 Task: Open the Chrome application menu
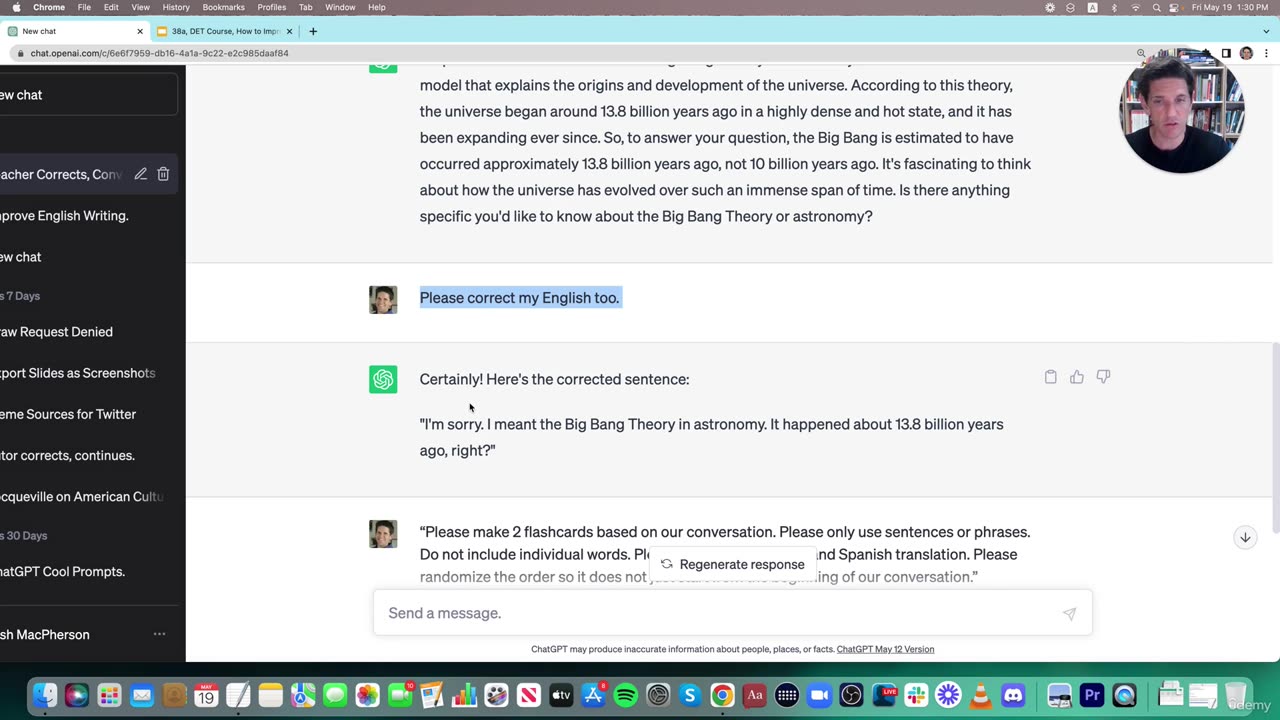(49, 7)
